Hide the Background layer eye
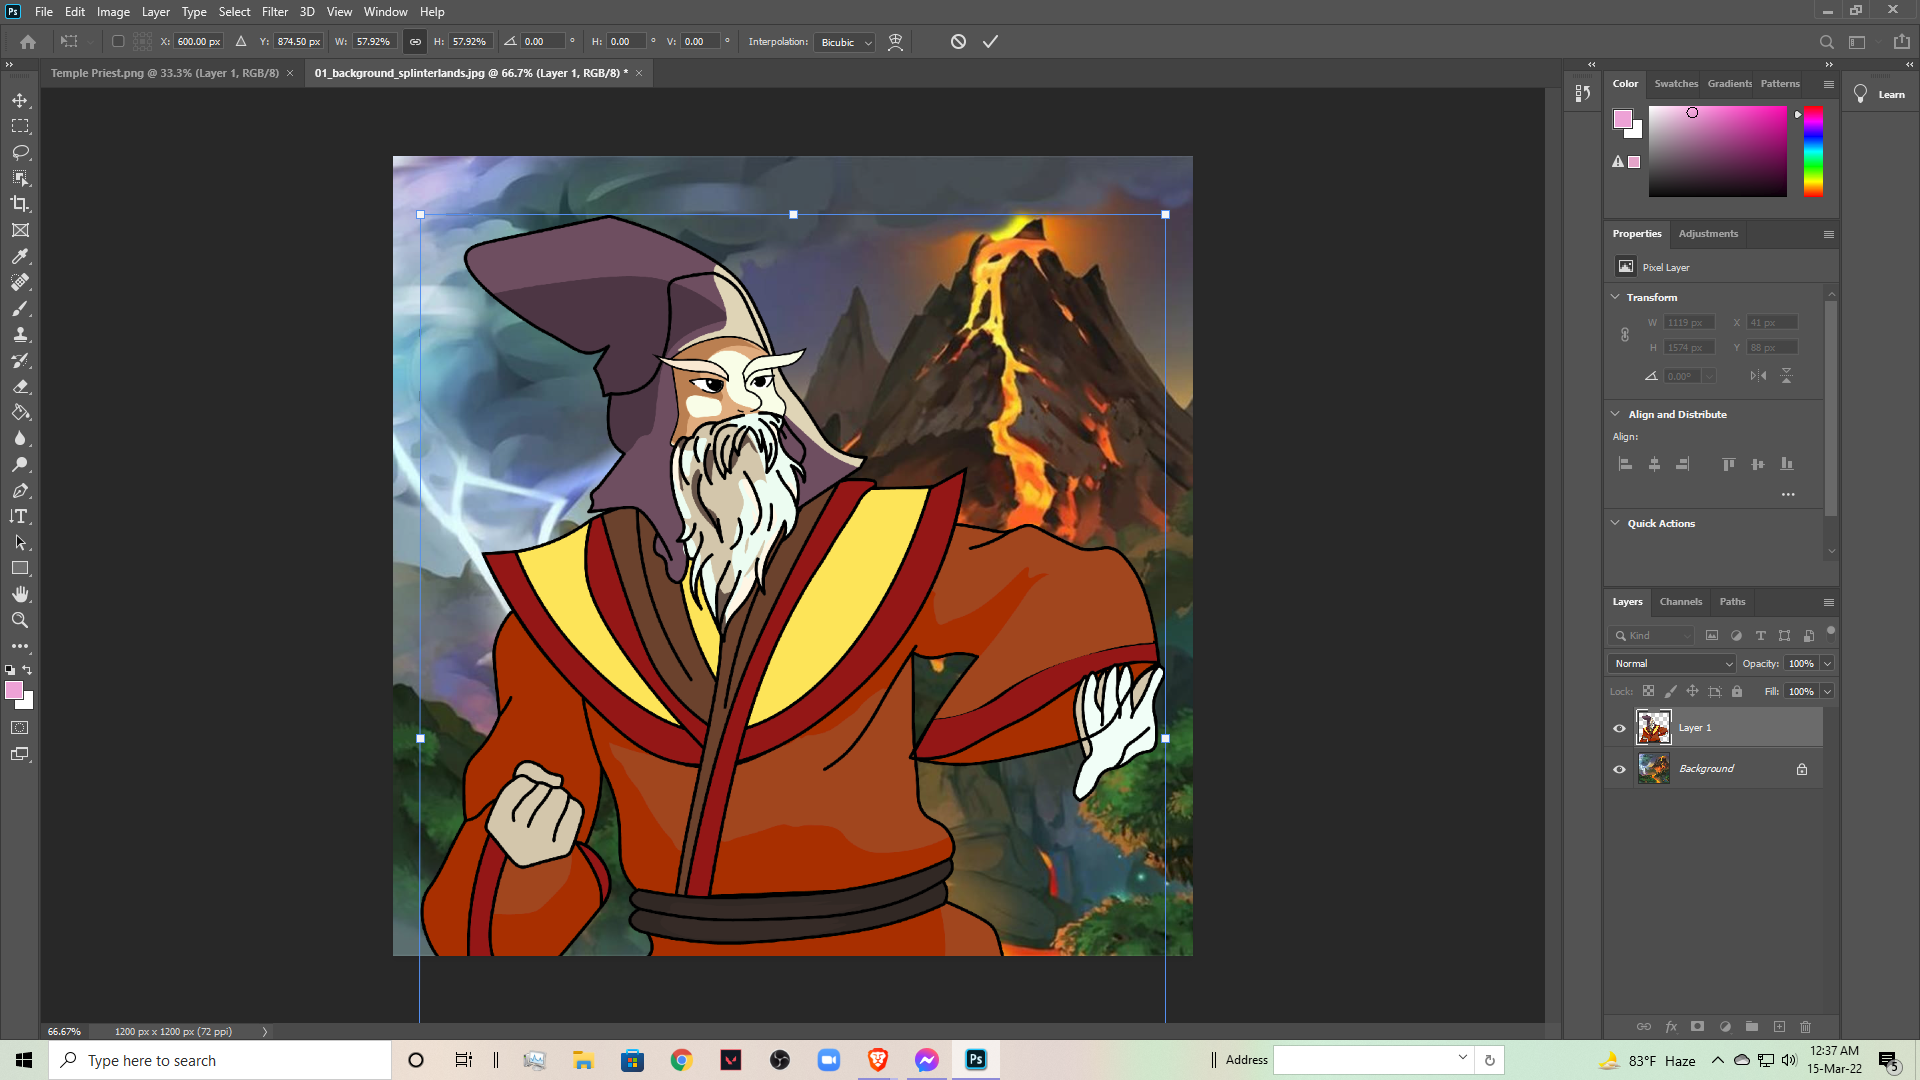1920x1080 pixels. point(1619,769)
